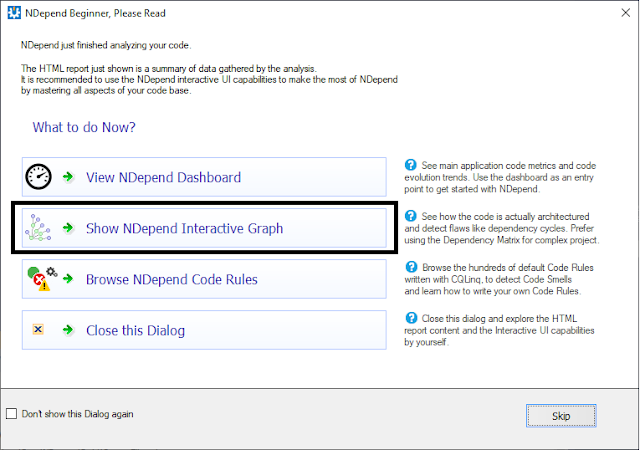Click help icon next to dashboard description

pyautogui.click(x=411, y=165)
